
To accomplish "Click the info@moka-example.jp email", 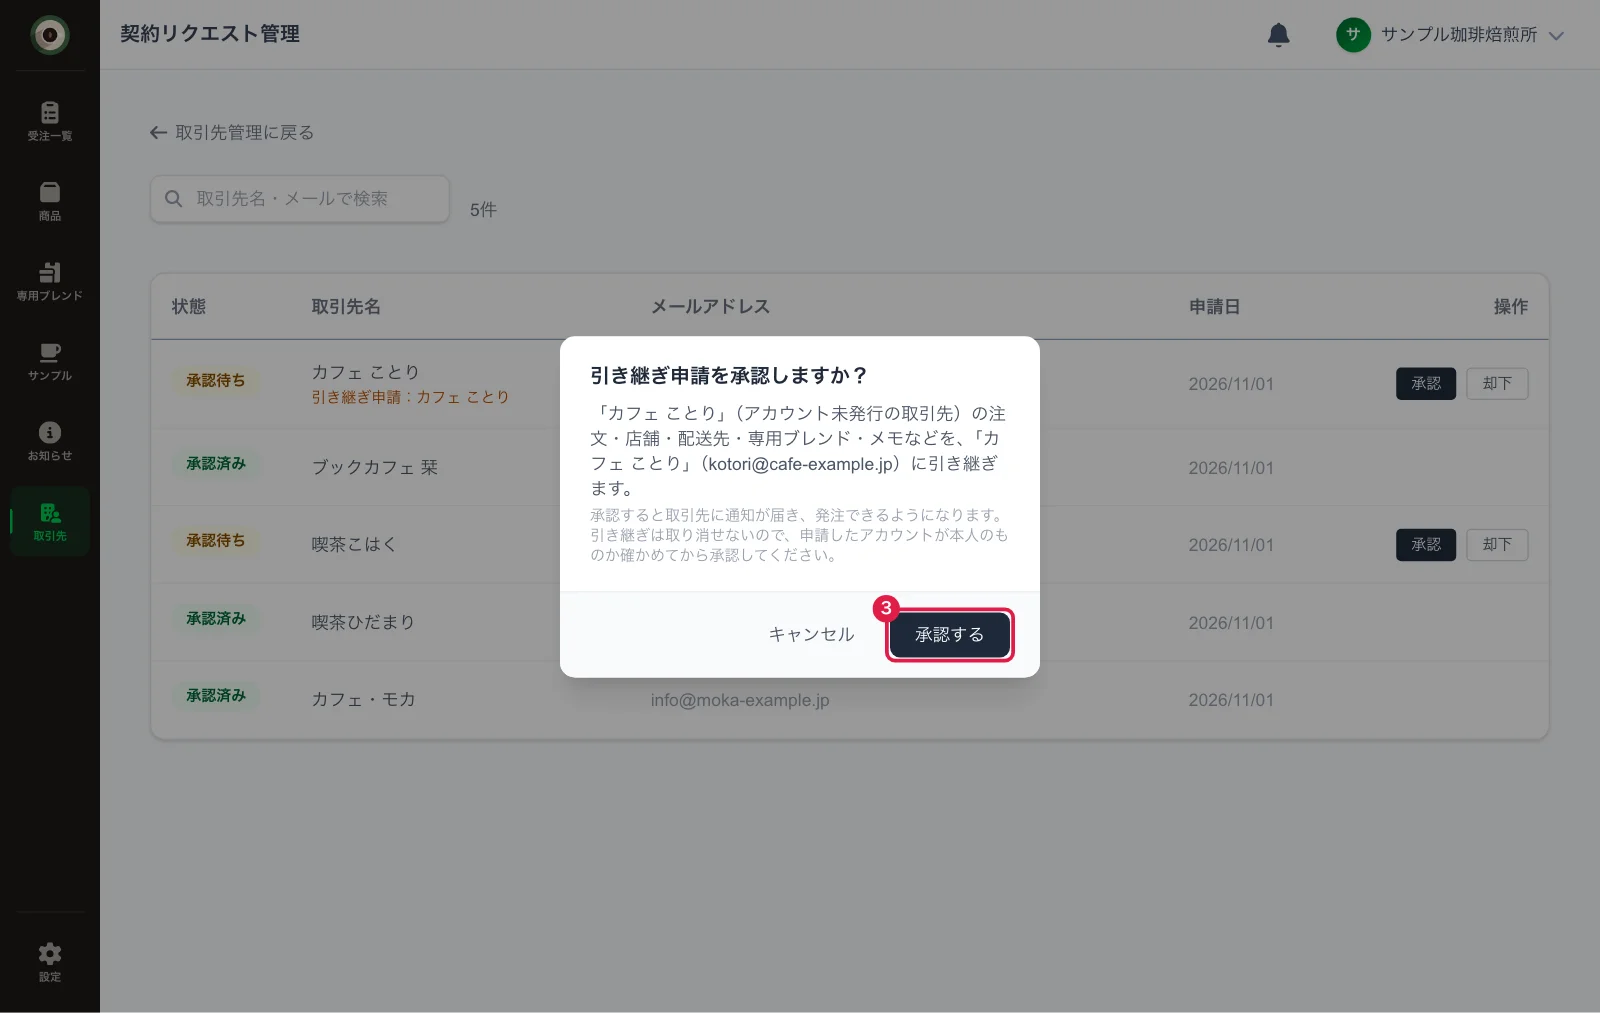I will click(x=740, y=700).
